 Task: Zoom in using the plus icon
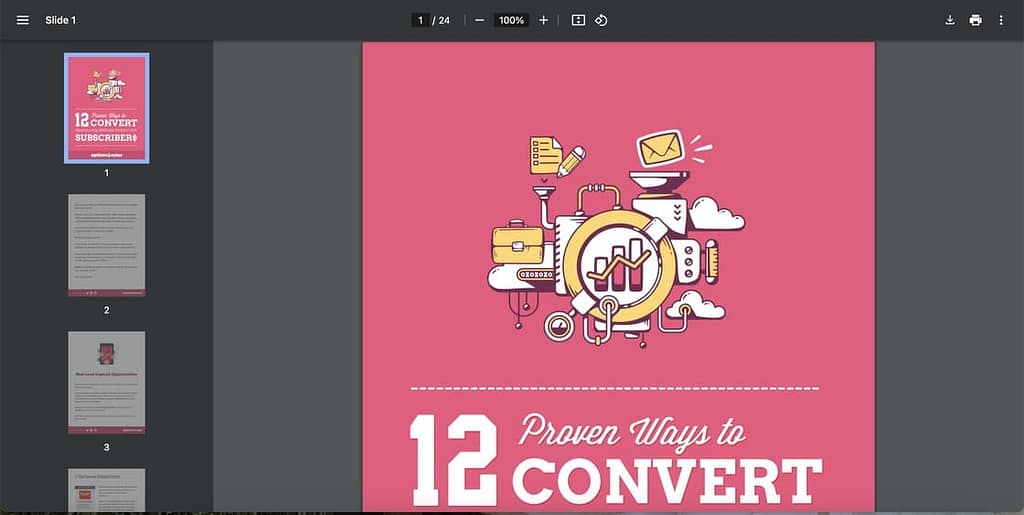(543, 20)
